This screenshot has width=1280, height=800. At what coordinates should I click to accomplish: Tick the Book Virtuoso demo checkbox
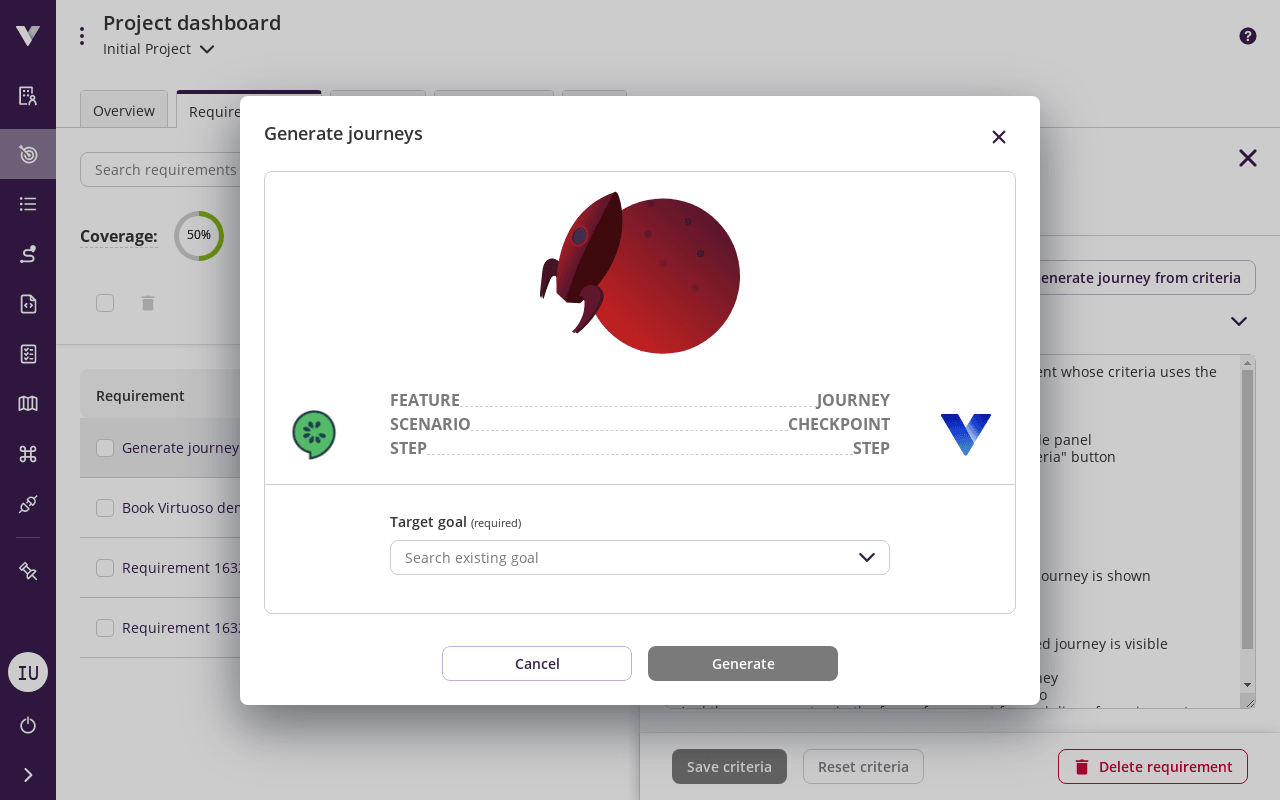click(105, 508)
